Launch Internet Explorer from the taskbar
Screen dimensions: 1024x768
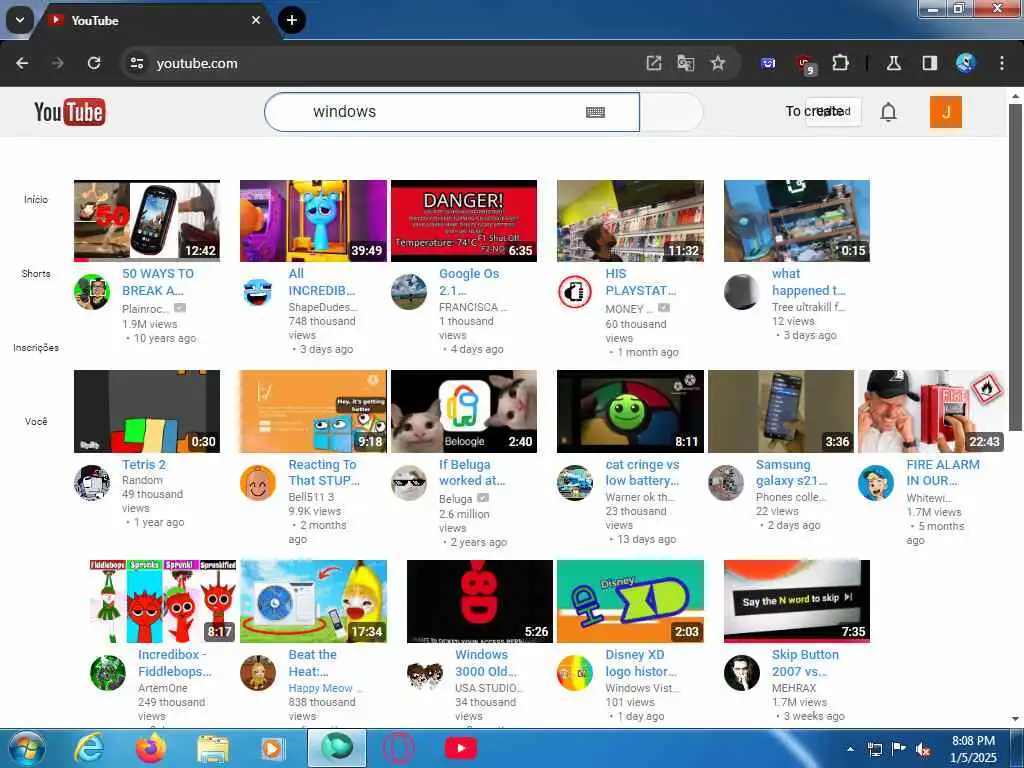pos(89,748)
